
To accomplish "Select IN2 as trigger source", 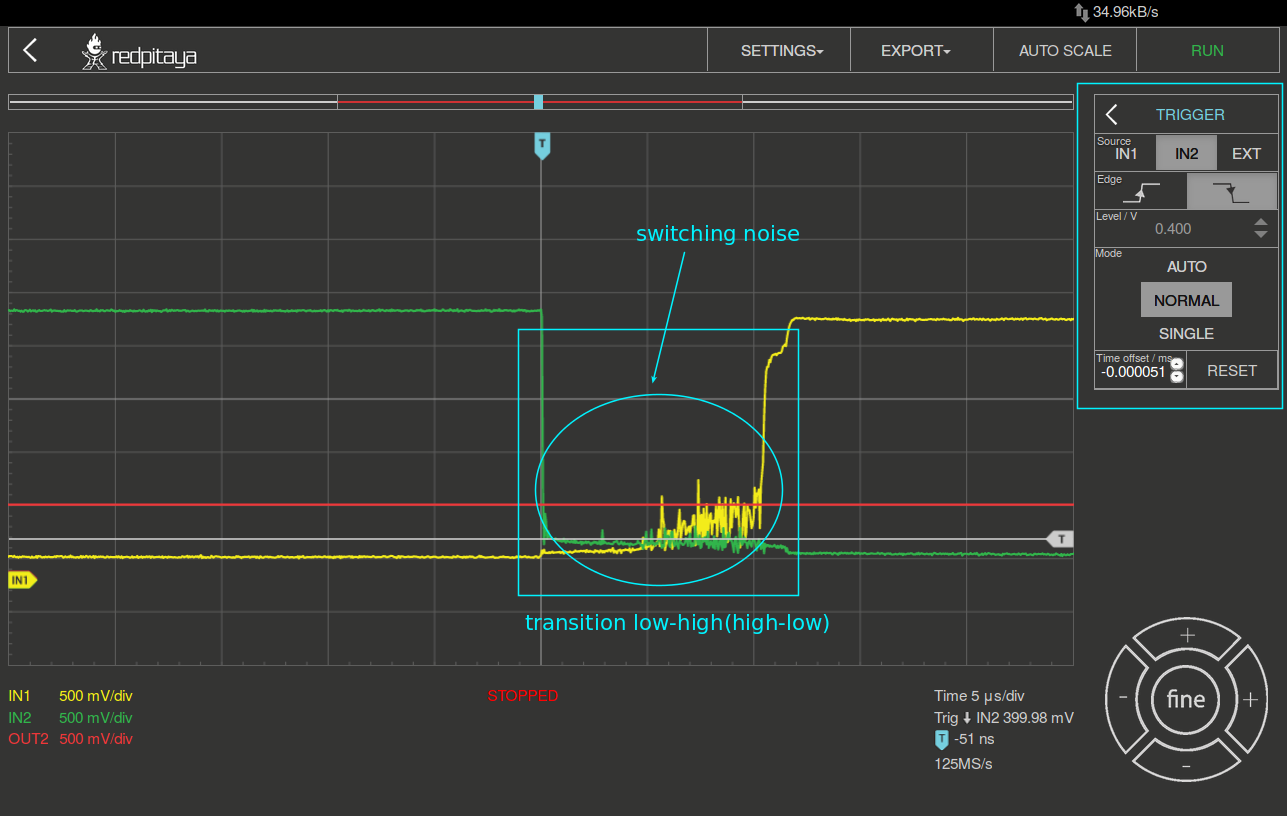I will pos(1186,154).
